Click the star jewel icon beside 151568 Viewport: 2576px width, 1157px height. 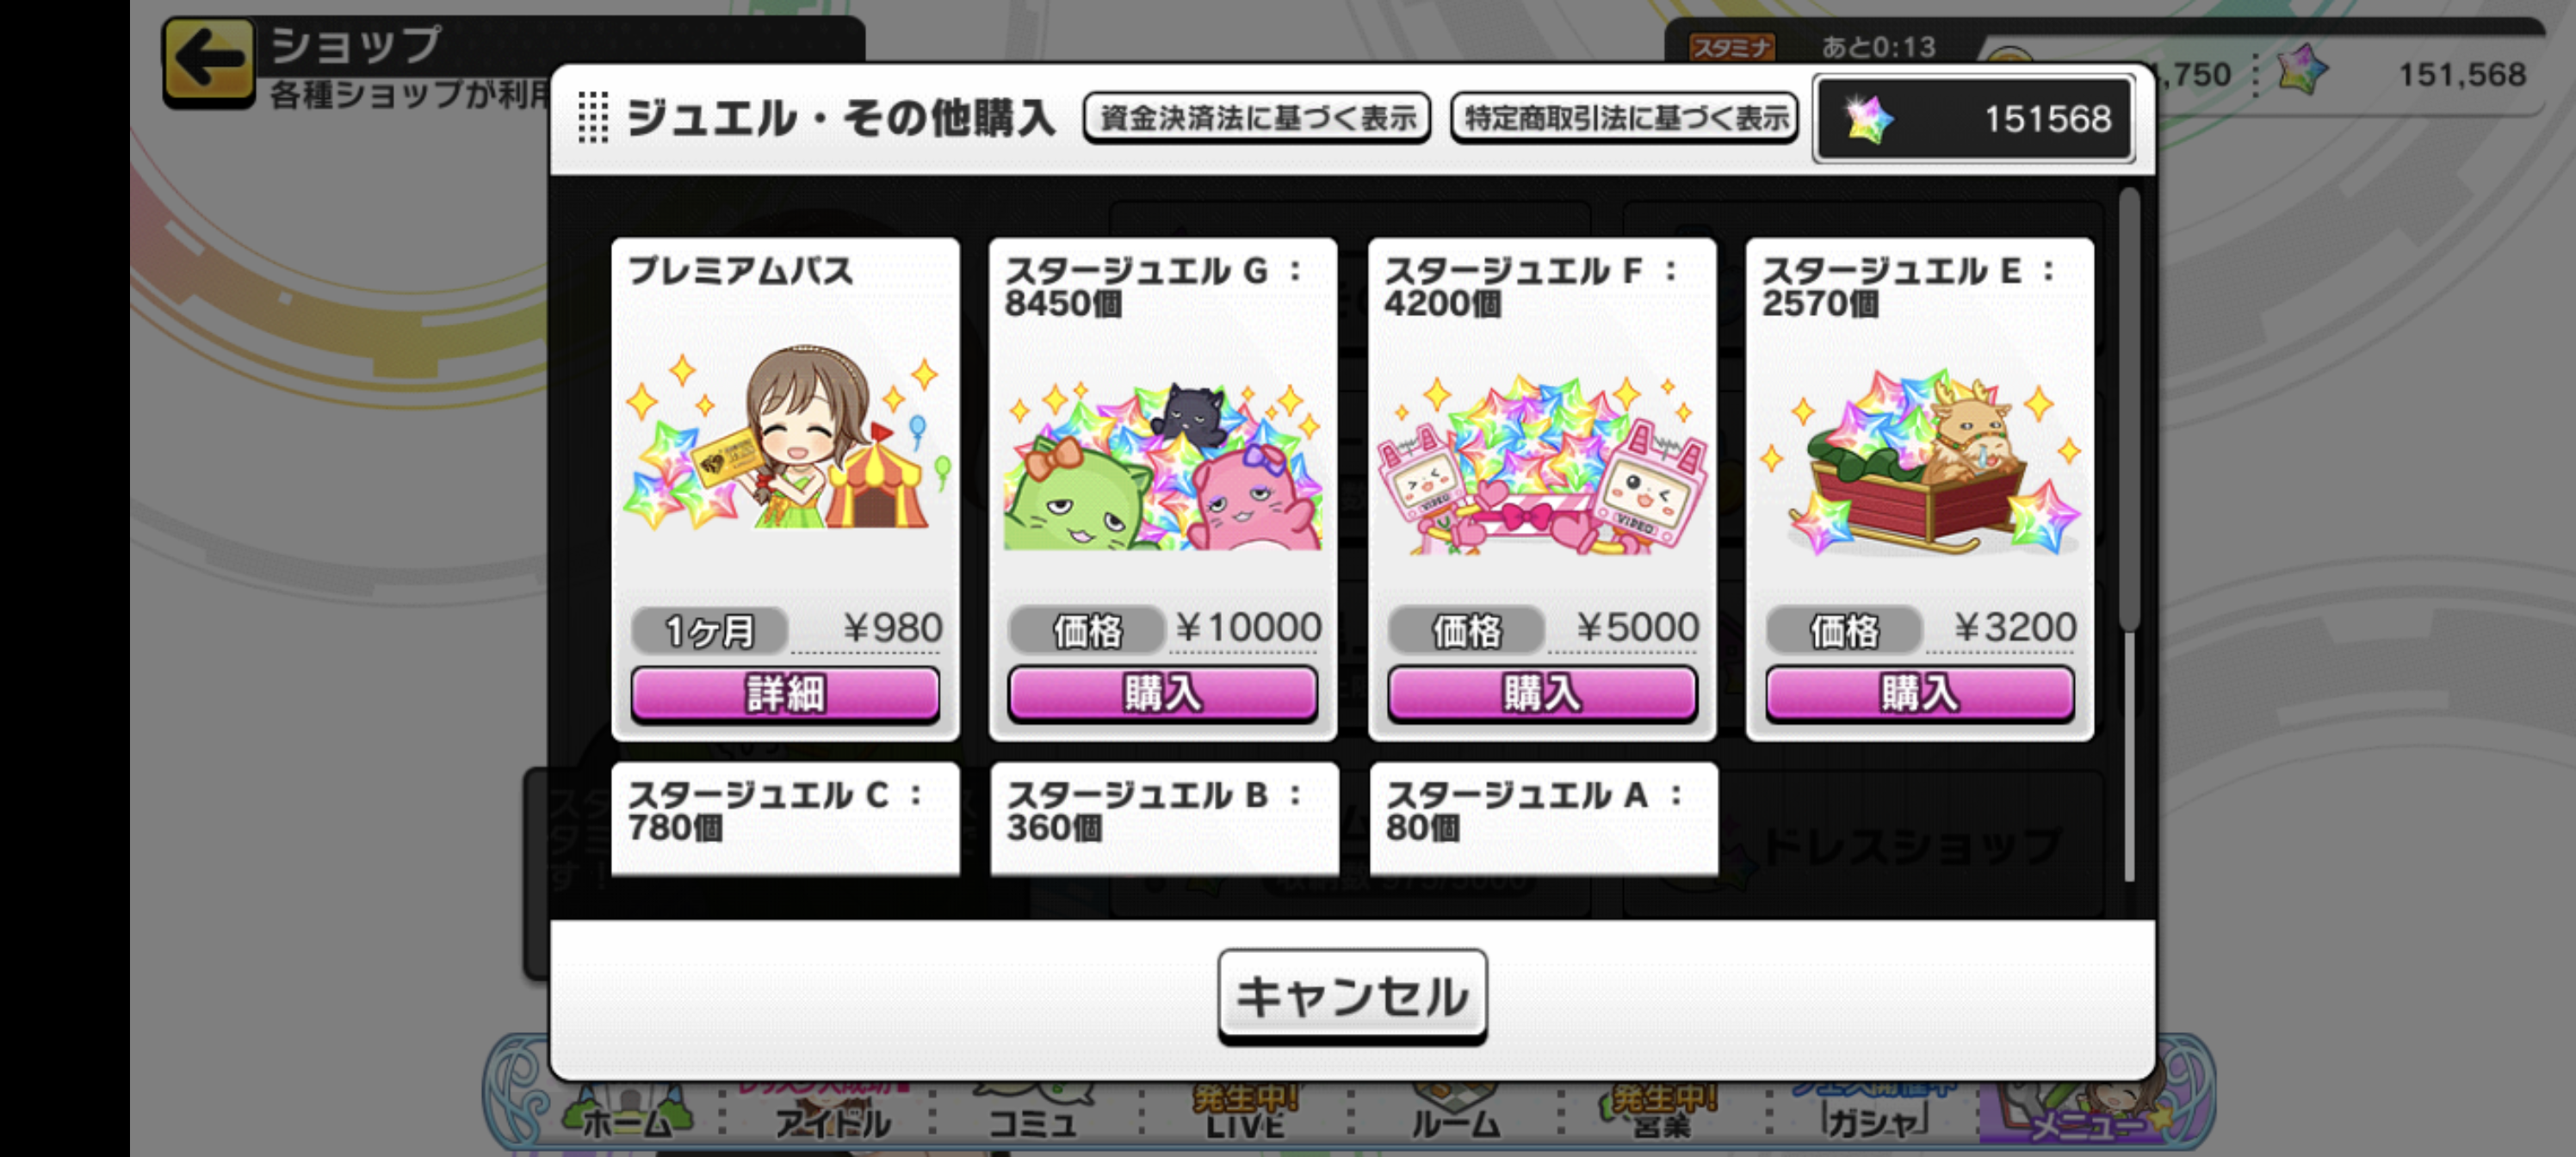1866,120
